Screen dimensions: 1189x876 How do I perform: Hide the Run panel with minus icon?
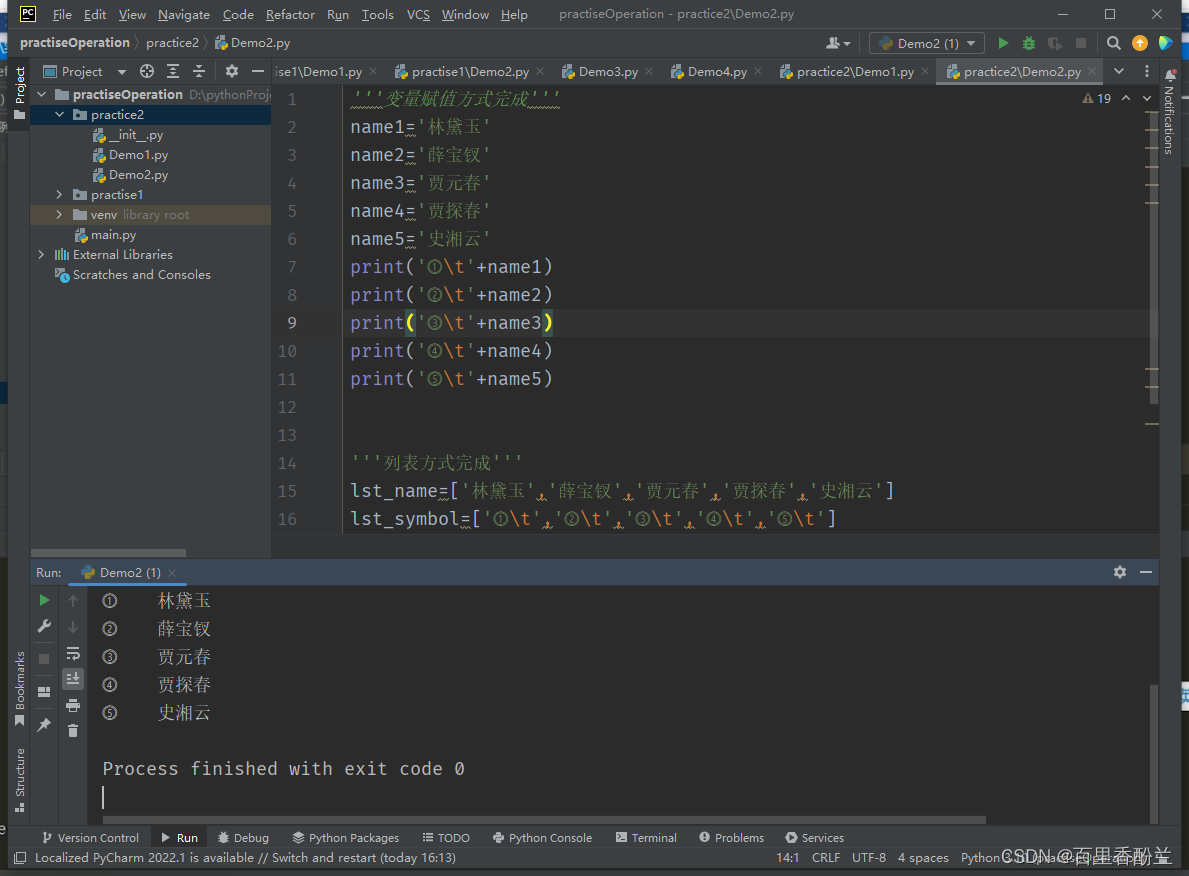(x=1146, y=572)
